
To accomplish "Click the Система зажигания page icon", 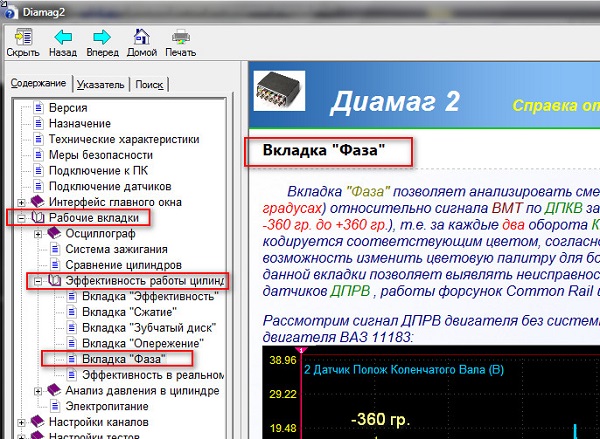I will pos(55,249).
